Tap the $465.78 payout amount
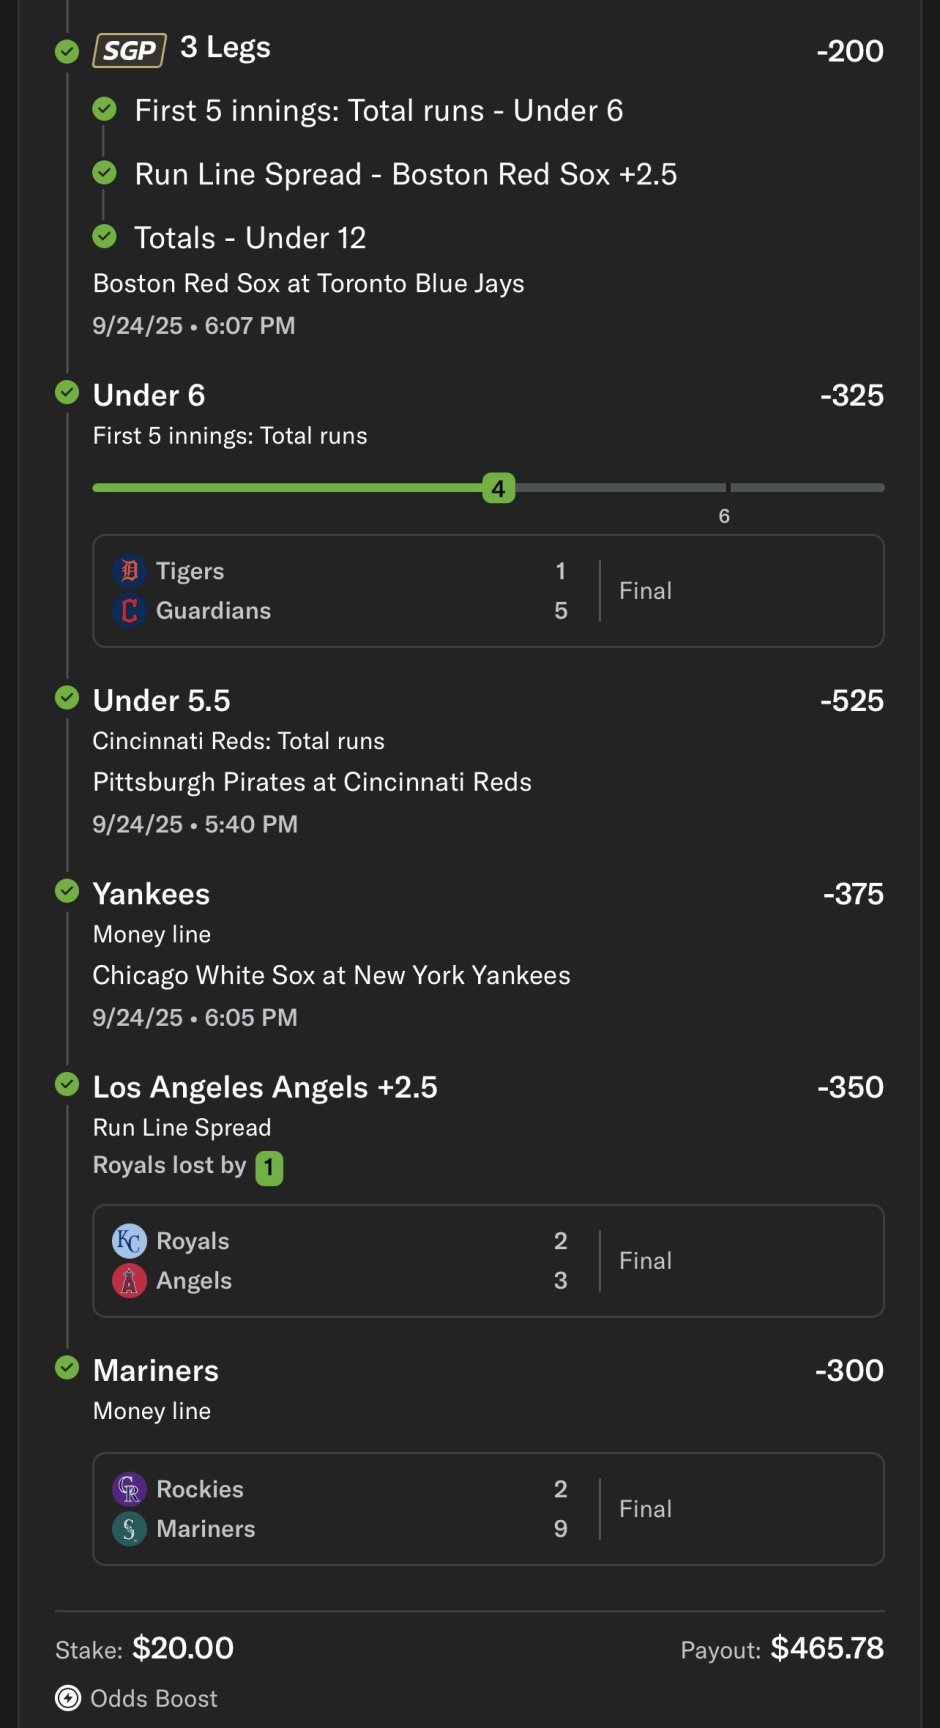This screenshot has height=1728, width=940. tap(827, 1648)
